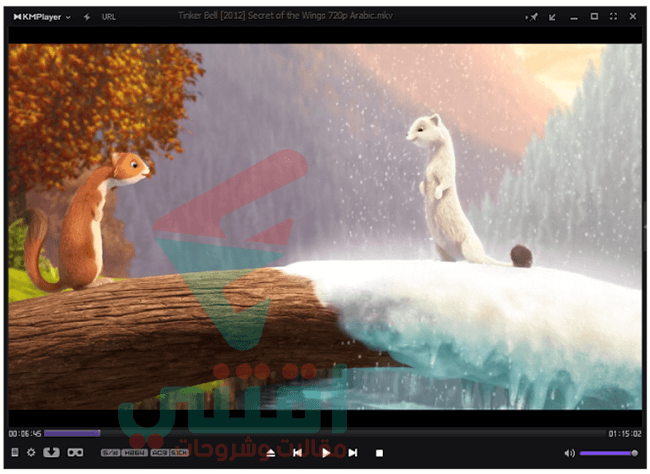The width and height of the screenshot is (650, 474).
Task: Click the eject open-file button
Action: coord(270,453)
